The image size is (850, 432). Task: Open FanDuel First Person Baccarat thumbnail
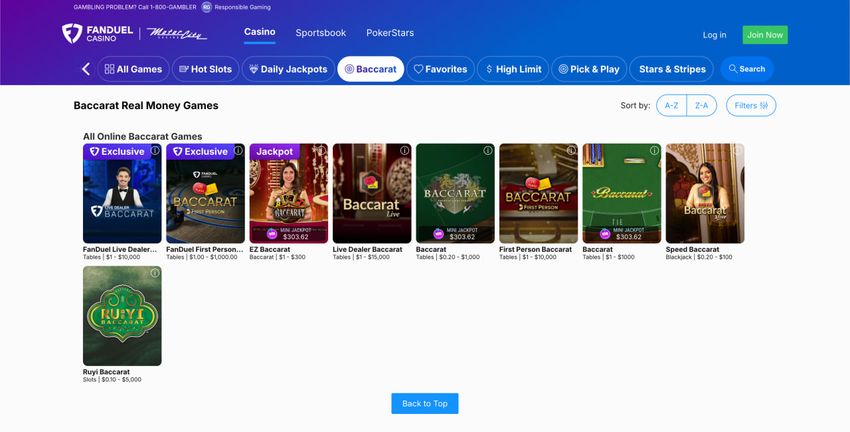[205, 194]
